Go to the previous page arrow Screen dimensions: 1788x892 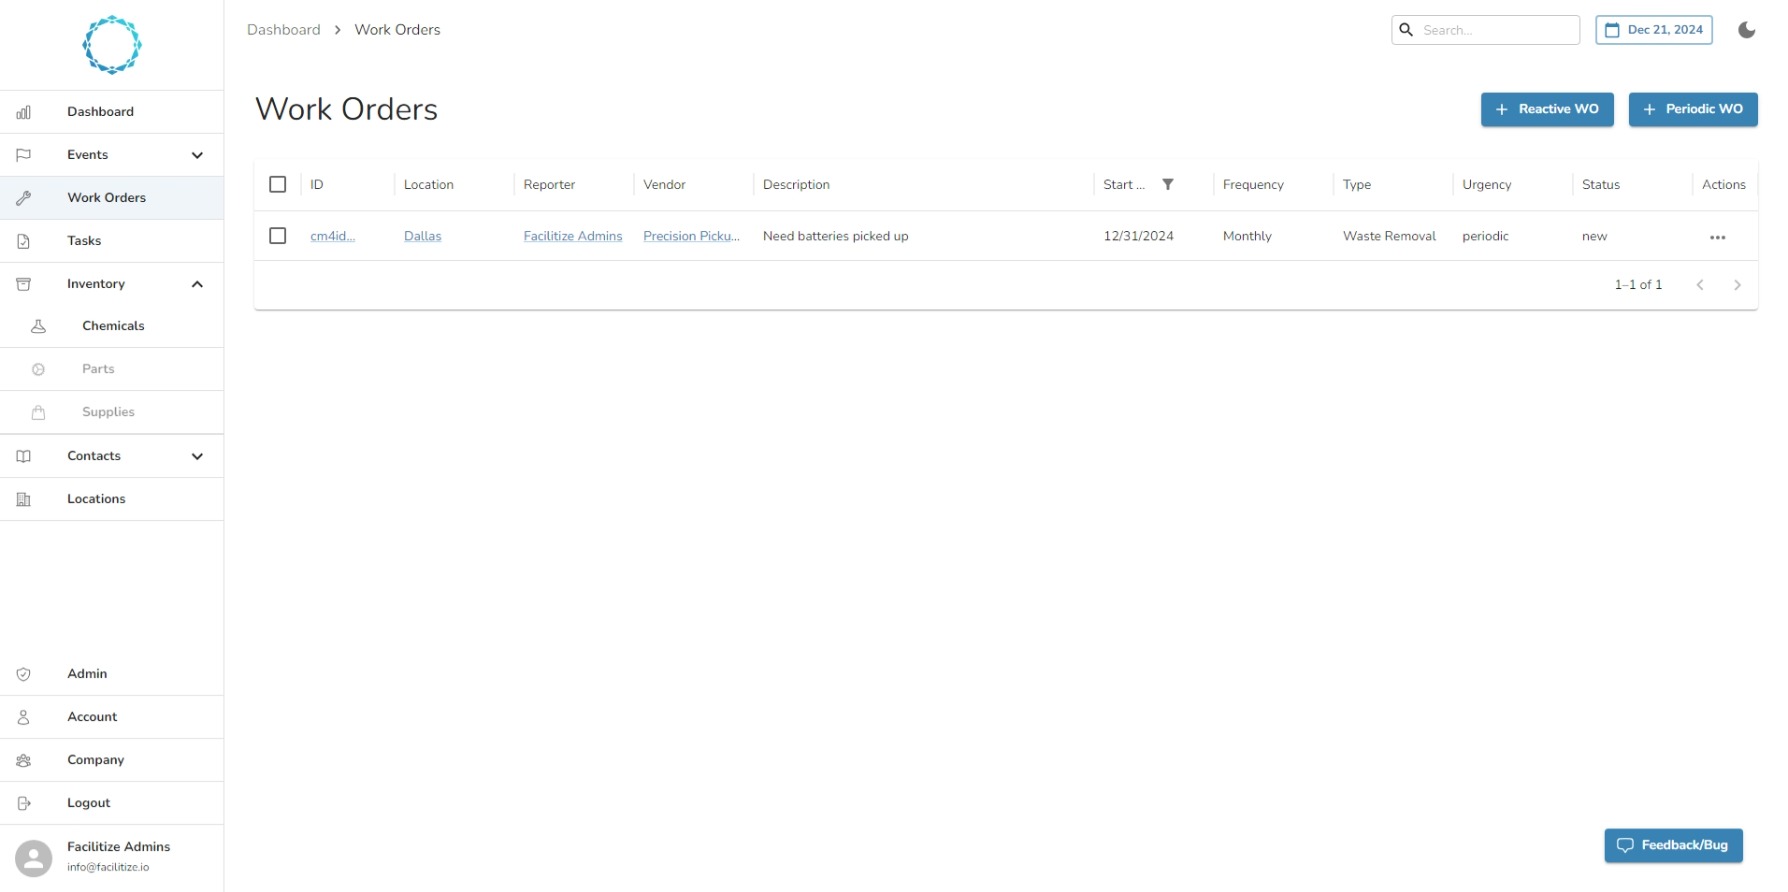[1700, 285]
